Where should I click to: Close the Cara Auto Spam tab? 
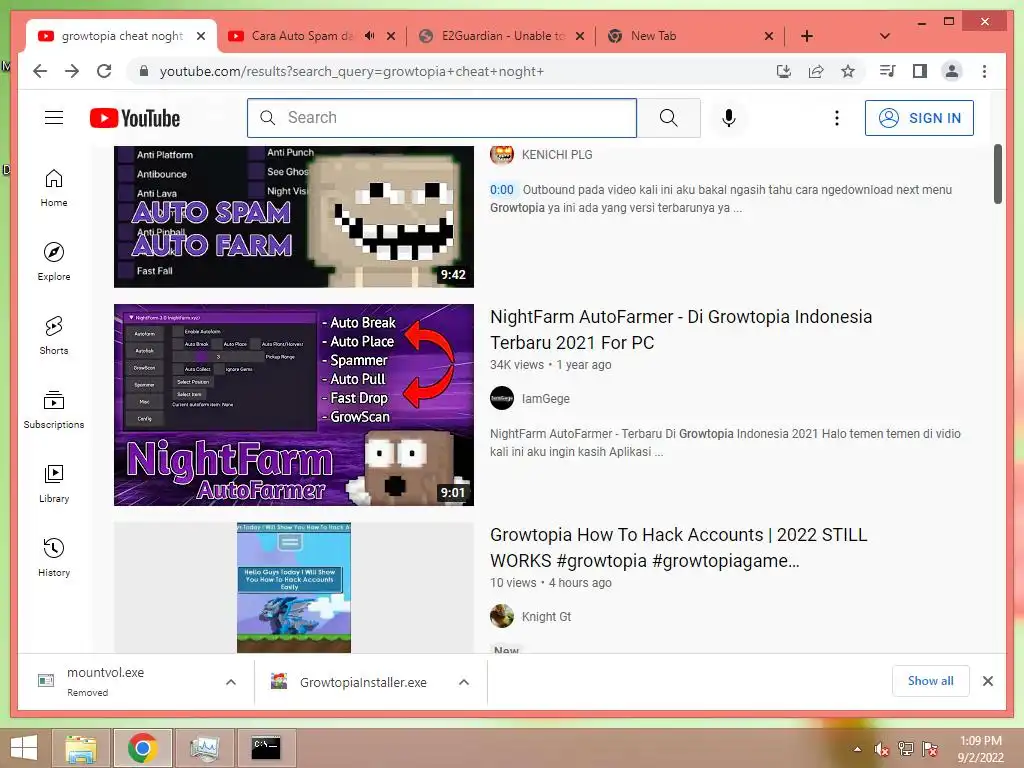(x=391, y=36)
